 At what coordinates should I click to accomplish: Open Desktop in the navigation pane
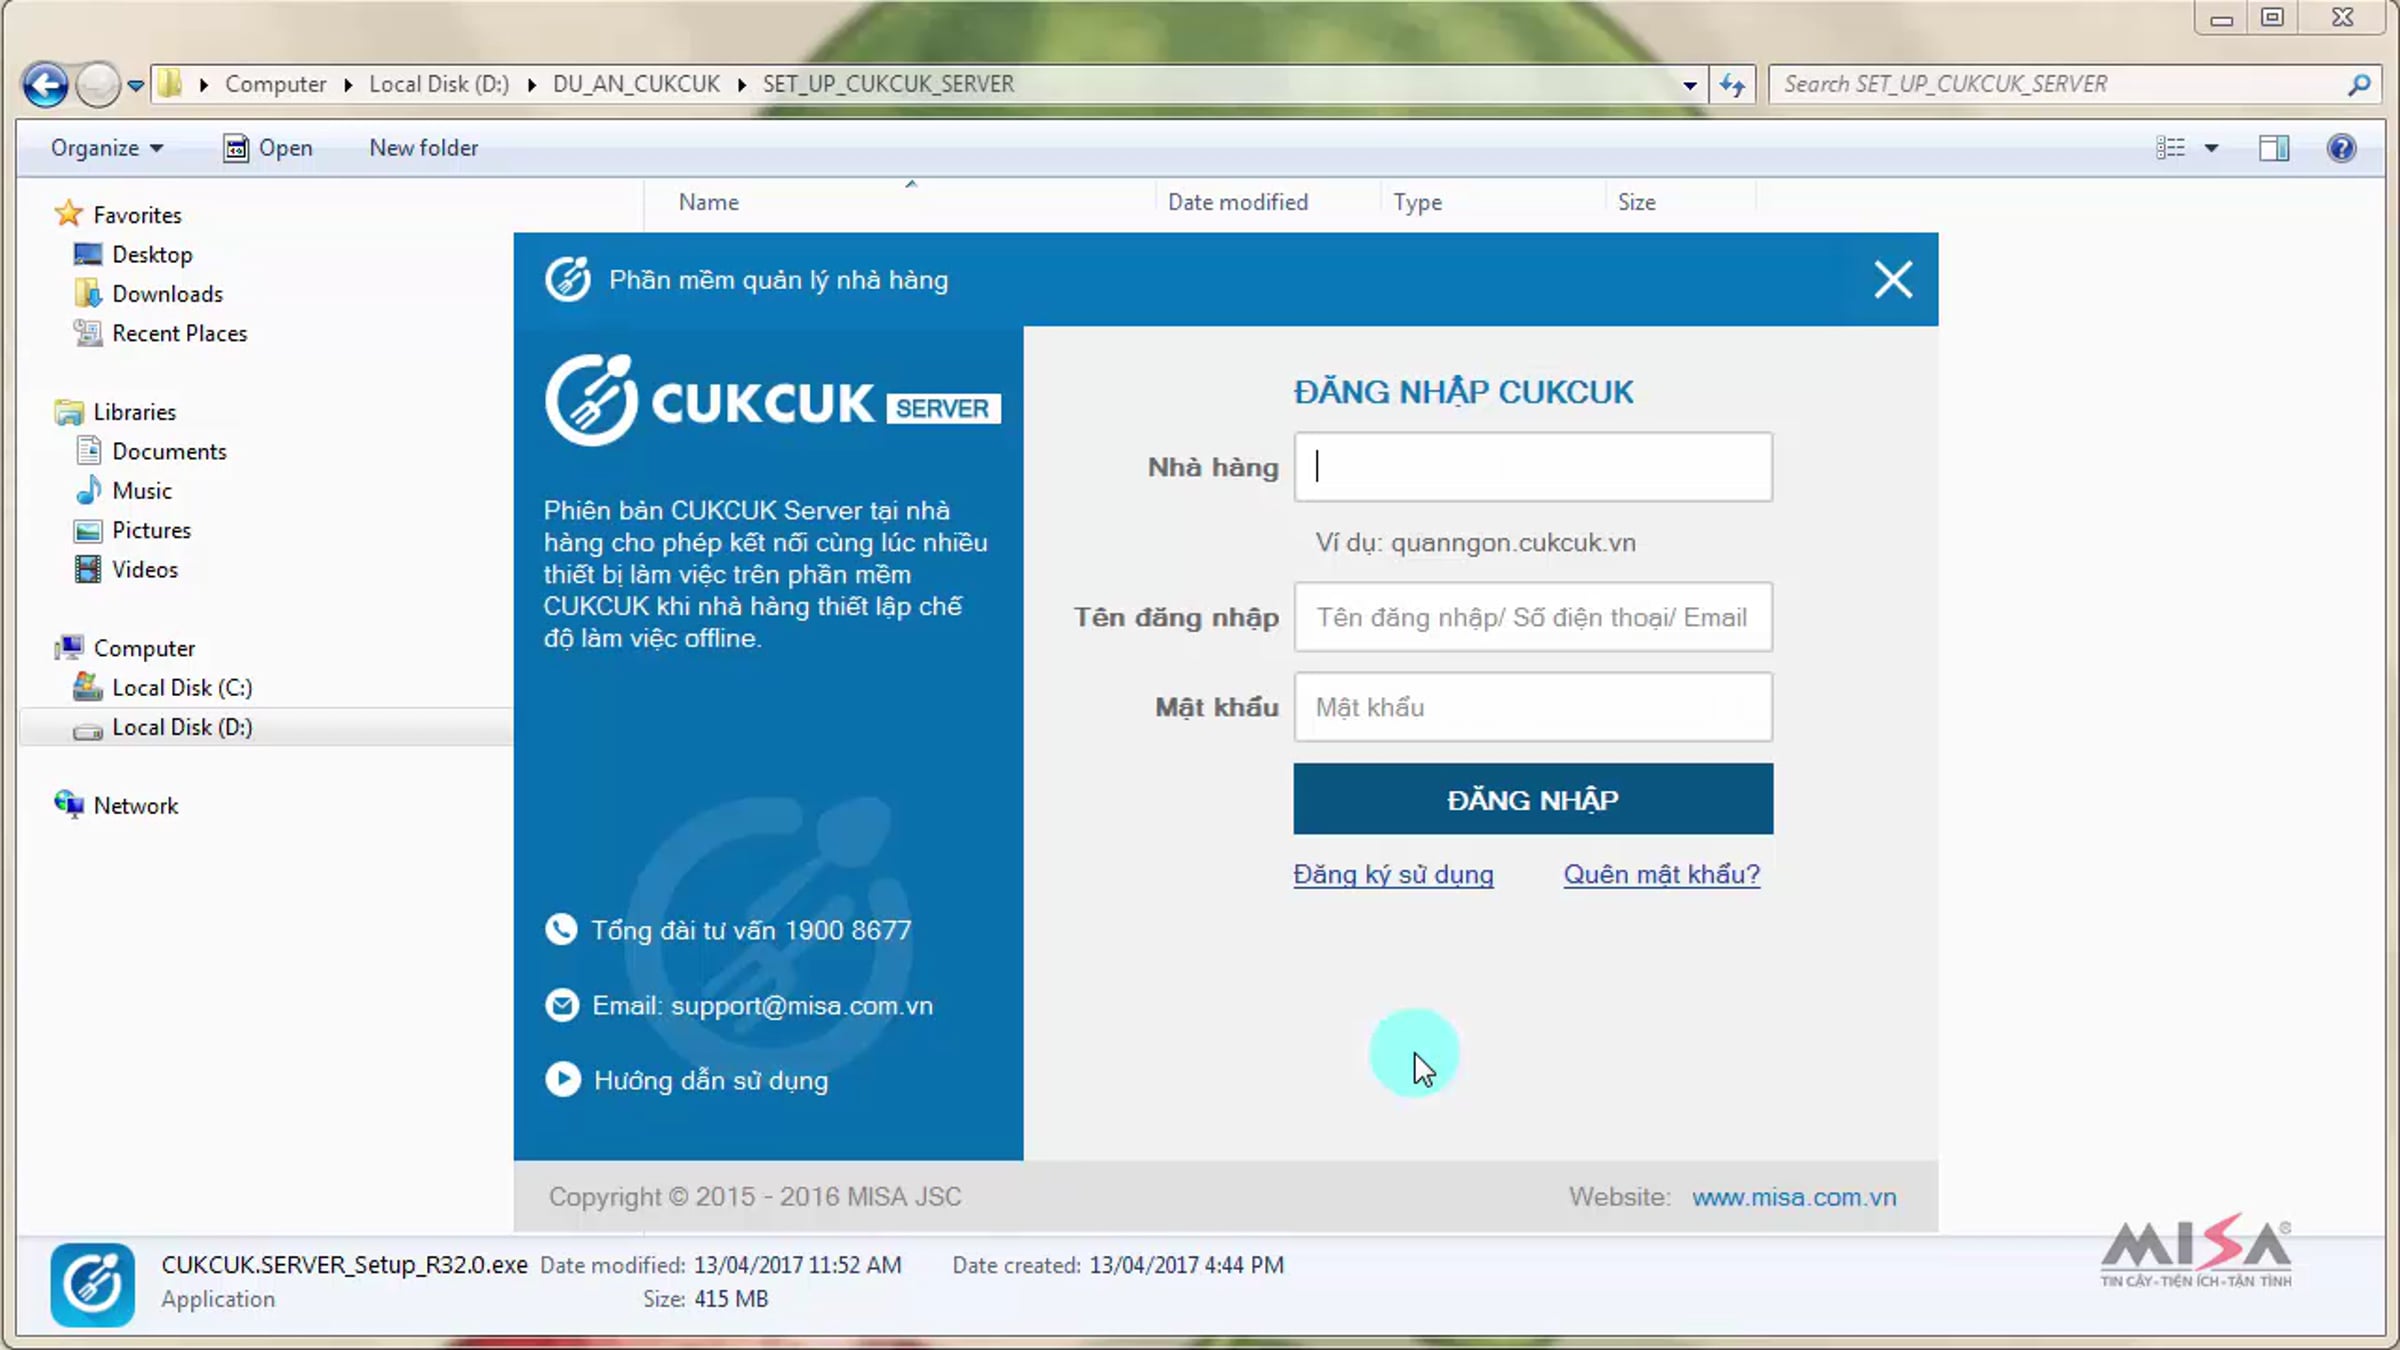point(152,255)
